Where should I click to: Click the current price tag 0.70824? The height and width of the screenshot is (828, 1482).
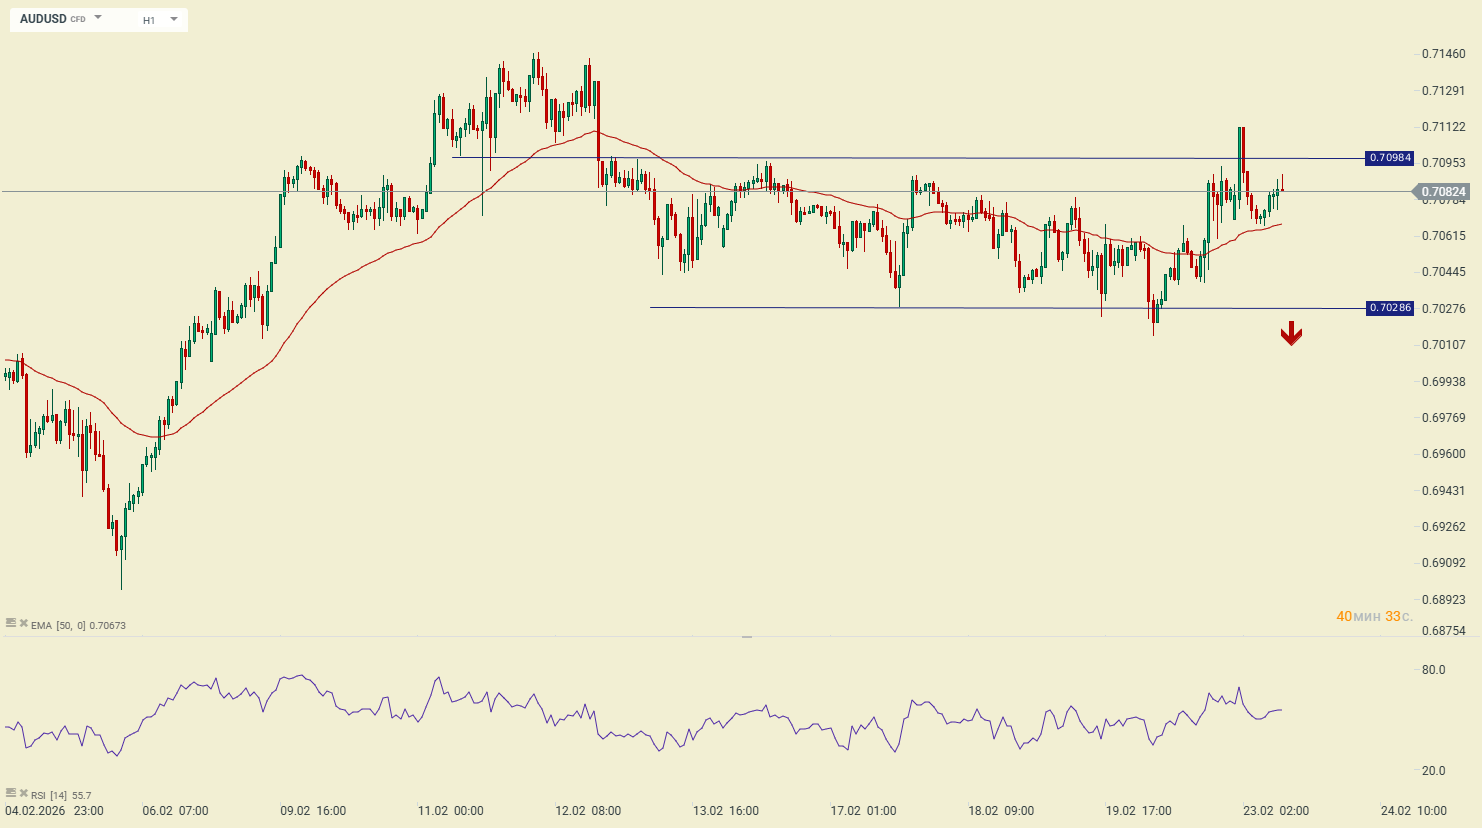1443,192
